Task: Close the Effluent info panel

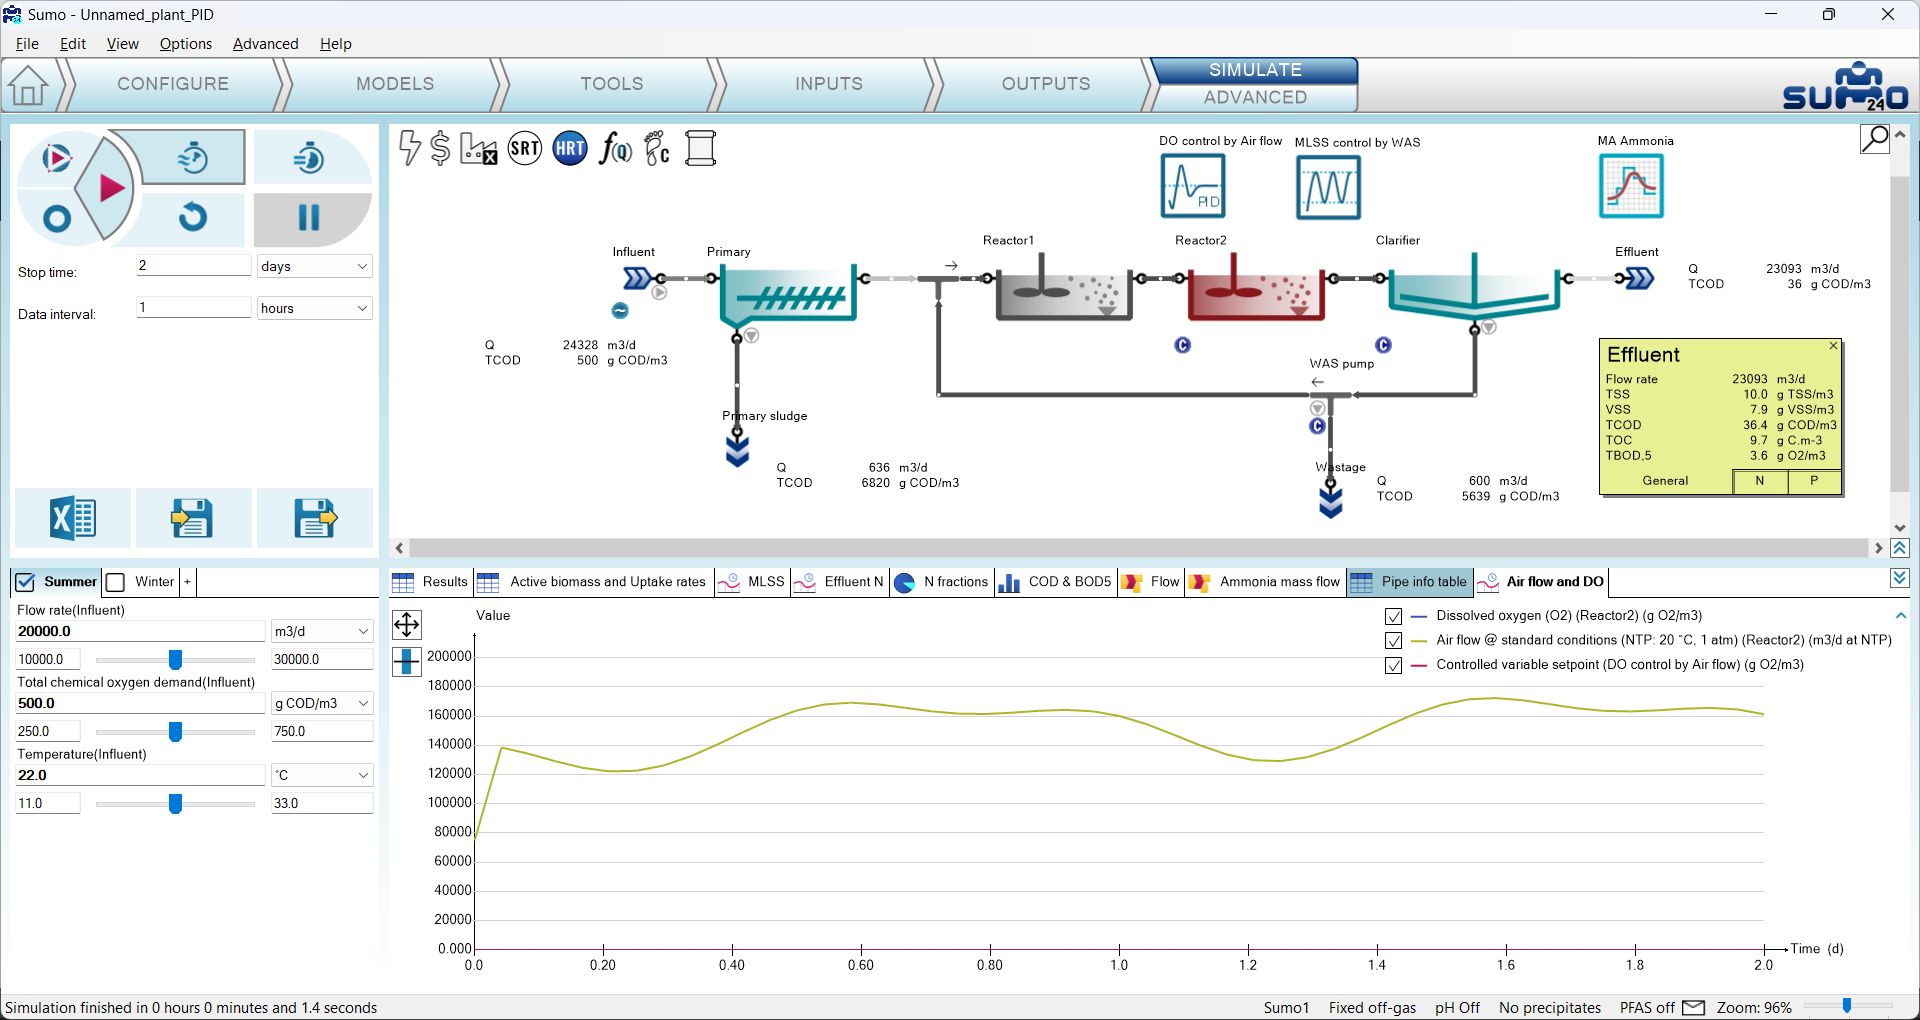Action: [1833, 346]
